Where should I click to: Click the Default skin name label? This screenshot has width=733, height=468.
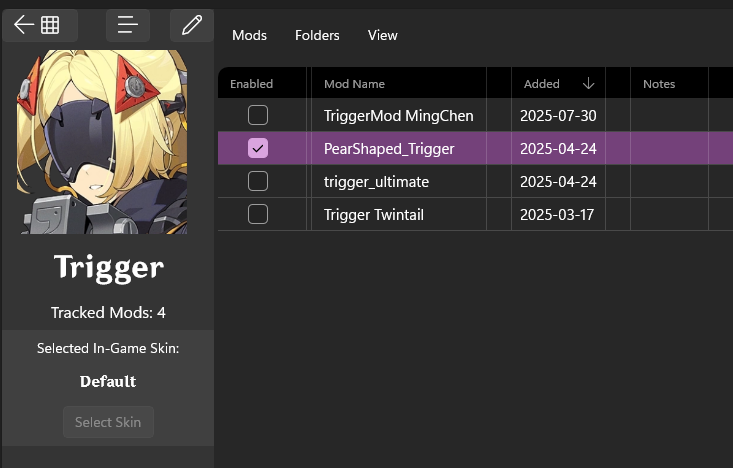point(108,382)
